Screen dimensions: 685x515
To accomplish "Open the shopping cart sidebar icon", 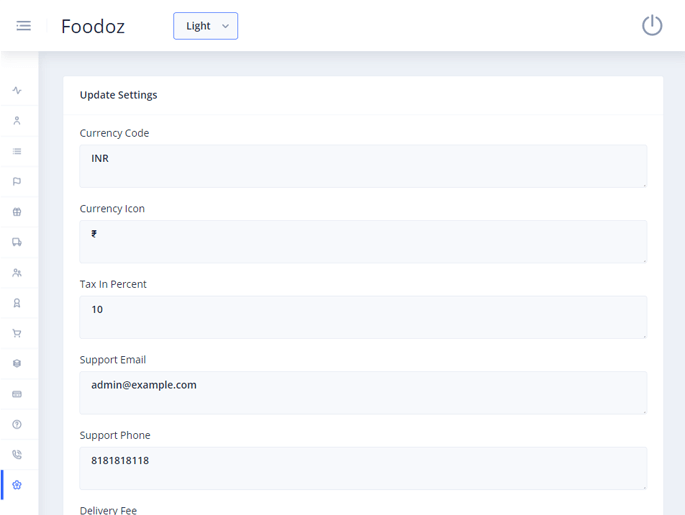I will tap(17, 333).
